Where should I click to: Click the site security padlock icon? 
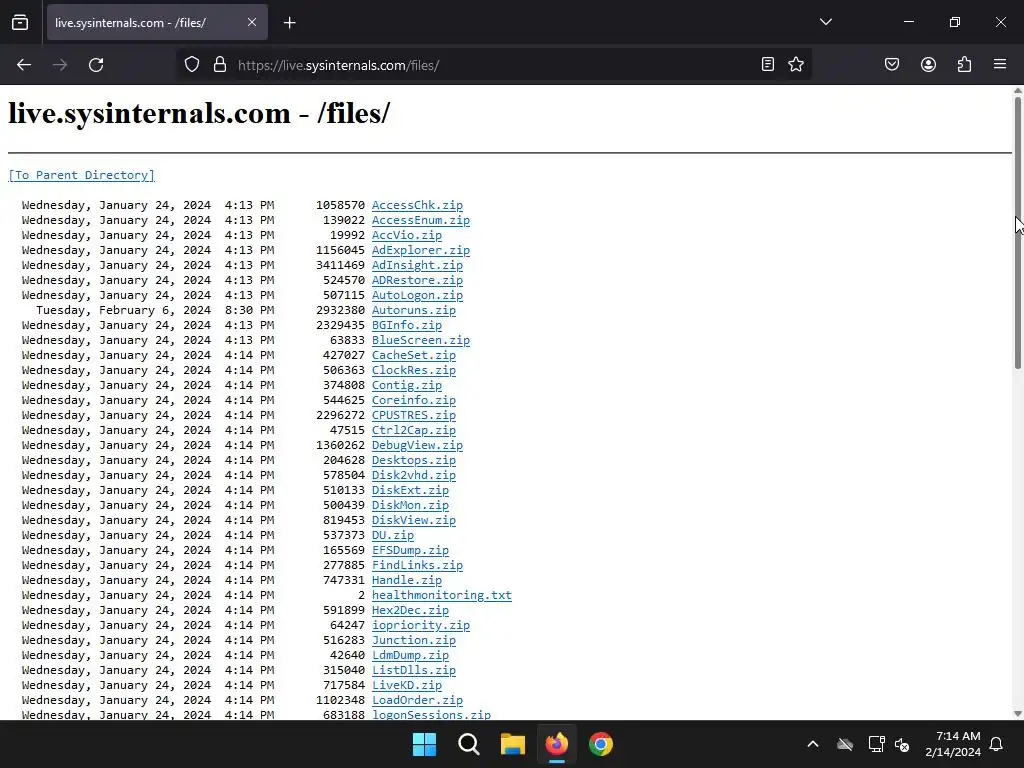[220, 65]
